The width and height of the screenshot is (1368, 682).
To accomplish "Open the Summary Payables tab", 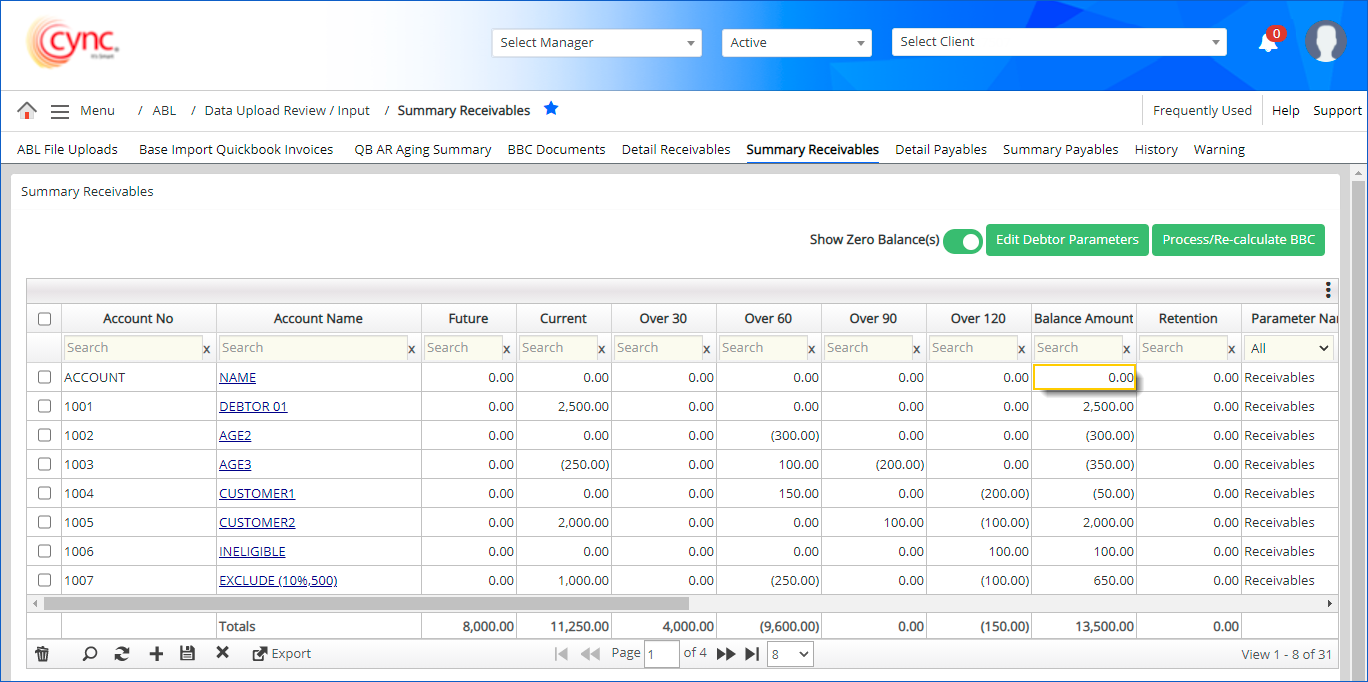I will [x=1060, y=150].
